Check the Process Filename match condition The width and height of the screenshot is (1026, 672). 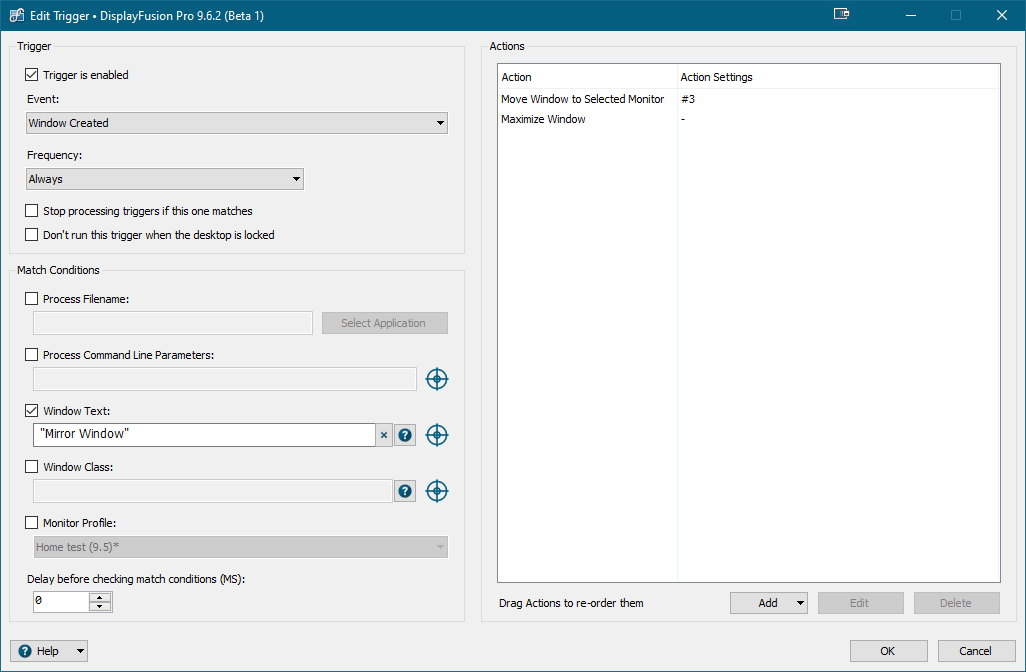pyautogui.click(x=32, y=299)
